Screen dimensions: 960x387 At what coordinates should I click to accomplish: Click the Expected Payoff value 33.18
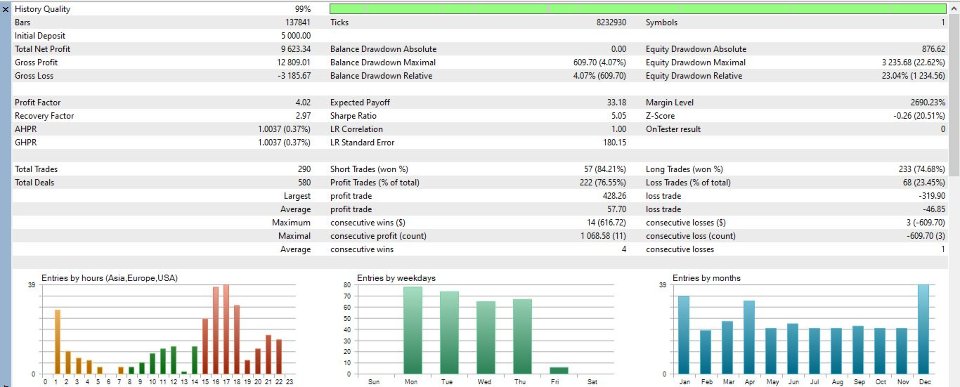(617, 103)
